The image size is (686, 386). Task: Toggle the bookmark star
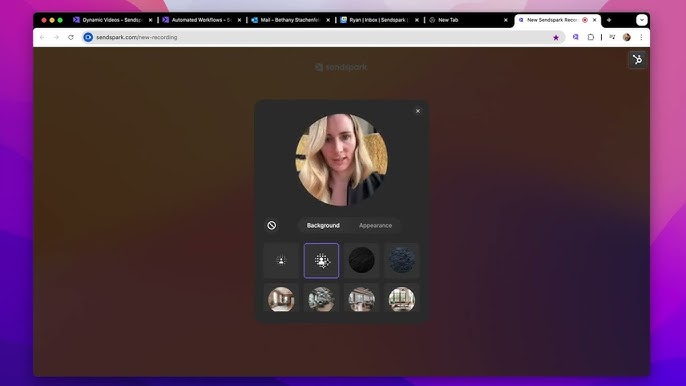coord(556,38)
